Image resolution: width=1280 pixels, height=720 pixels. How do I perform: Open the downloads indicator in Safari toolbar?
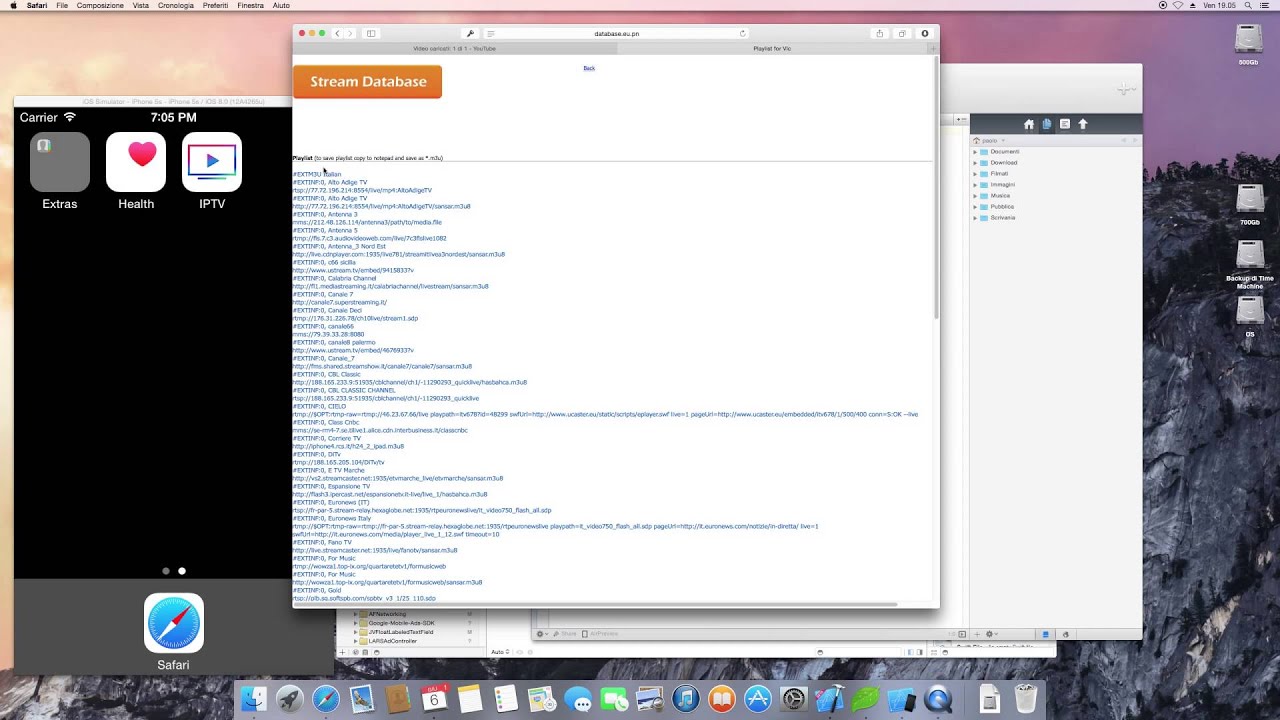tap(924, 33)
